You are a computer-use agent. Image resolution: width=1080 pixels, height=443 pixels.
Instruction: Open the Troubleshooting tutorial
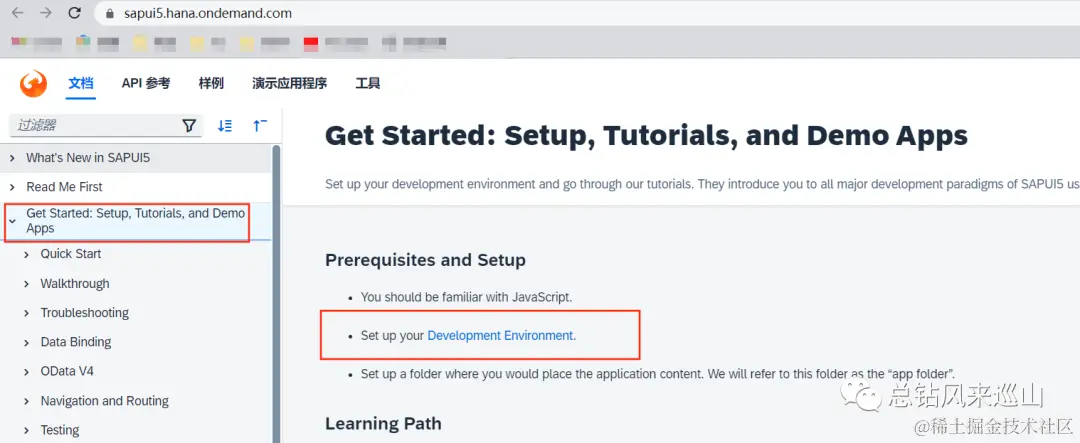coord(84,313)
